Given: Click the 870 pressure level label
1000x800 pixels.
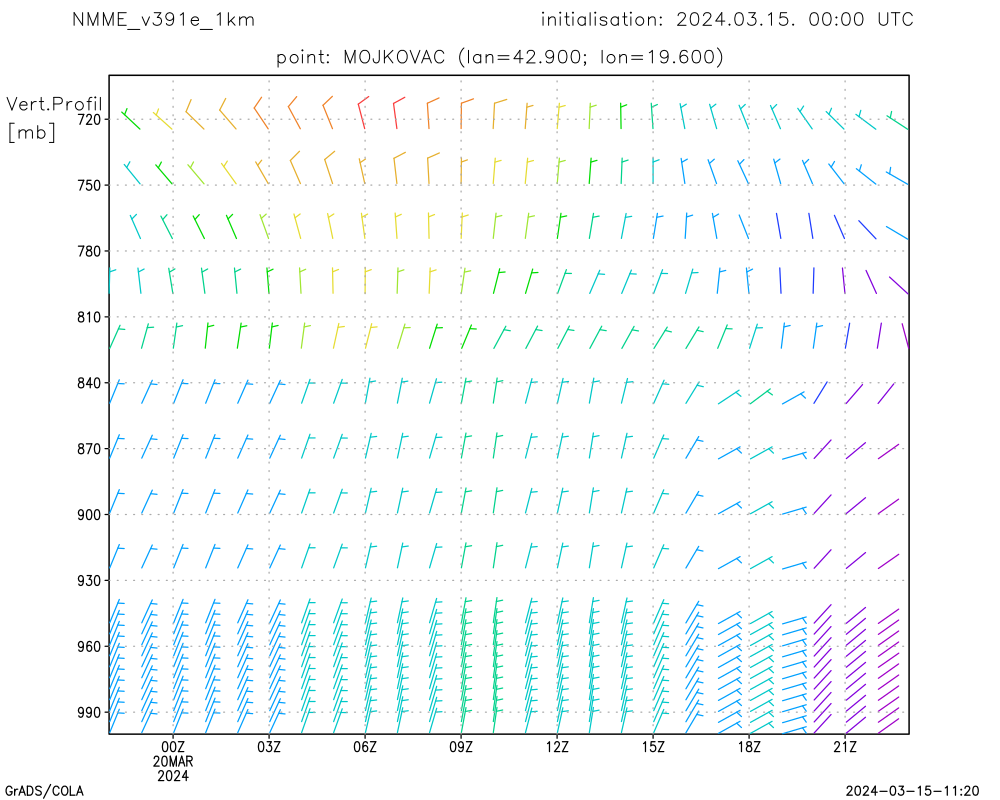Looking at the screenshot, I should pyautogui.click(x=90, y=449).
